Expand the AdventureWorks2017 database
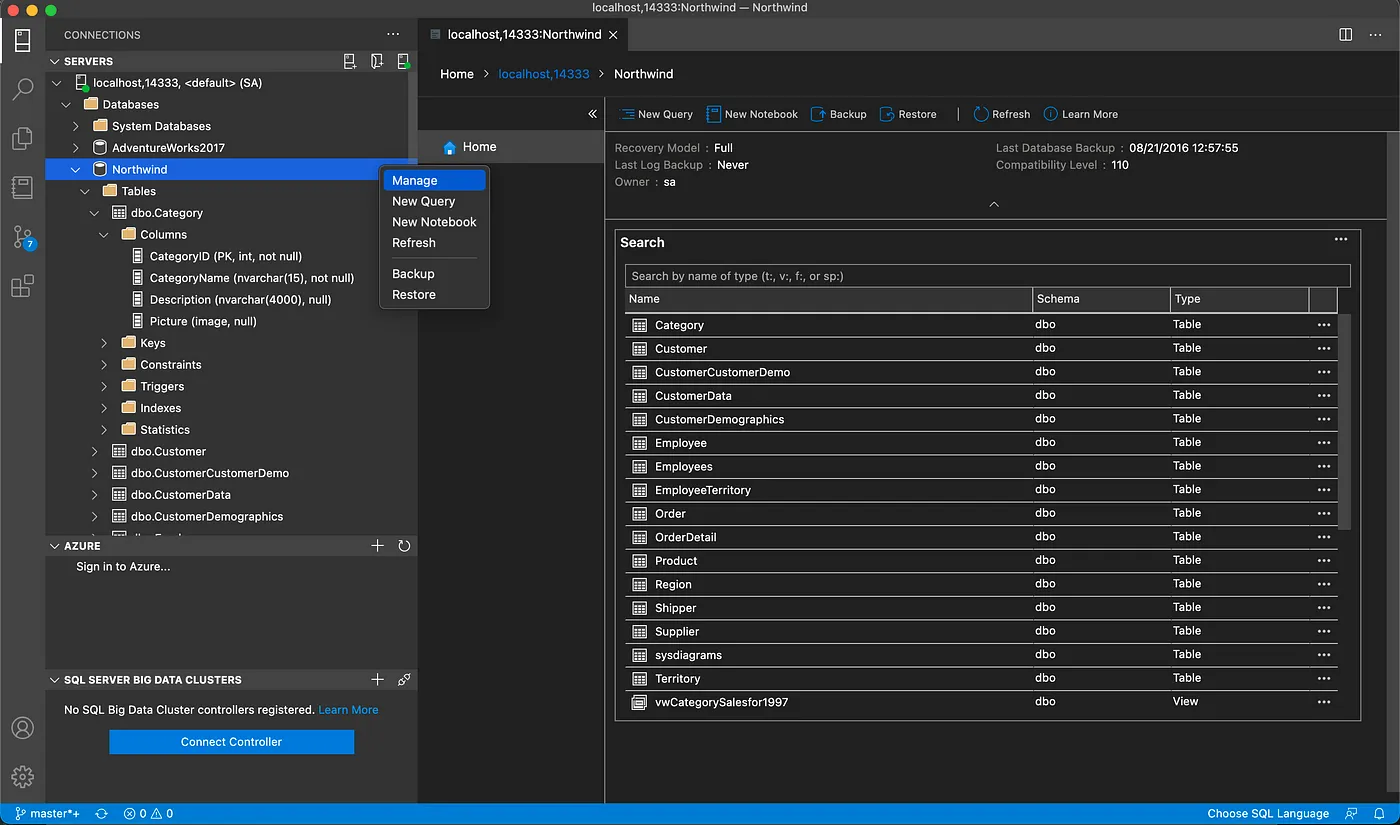 [x=76, y=148]
